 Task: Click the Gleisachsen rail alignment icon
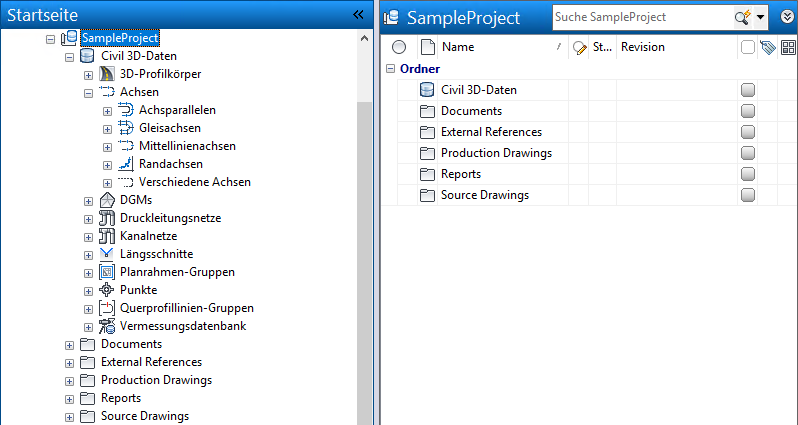[x=127, y=128]
